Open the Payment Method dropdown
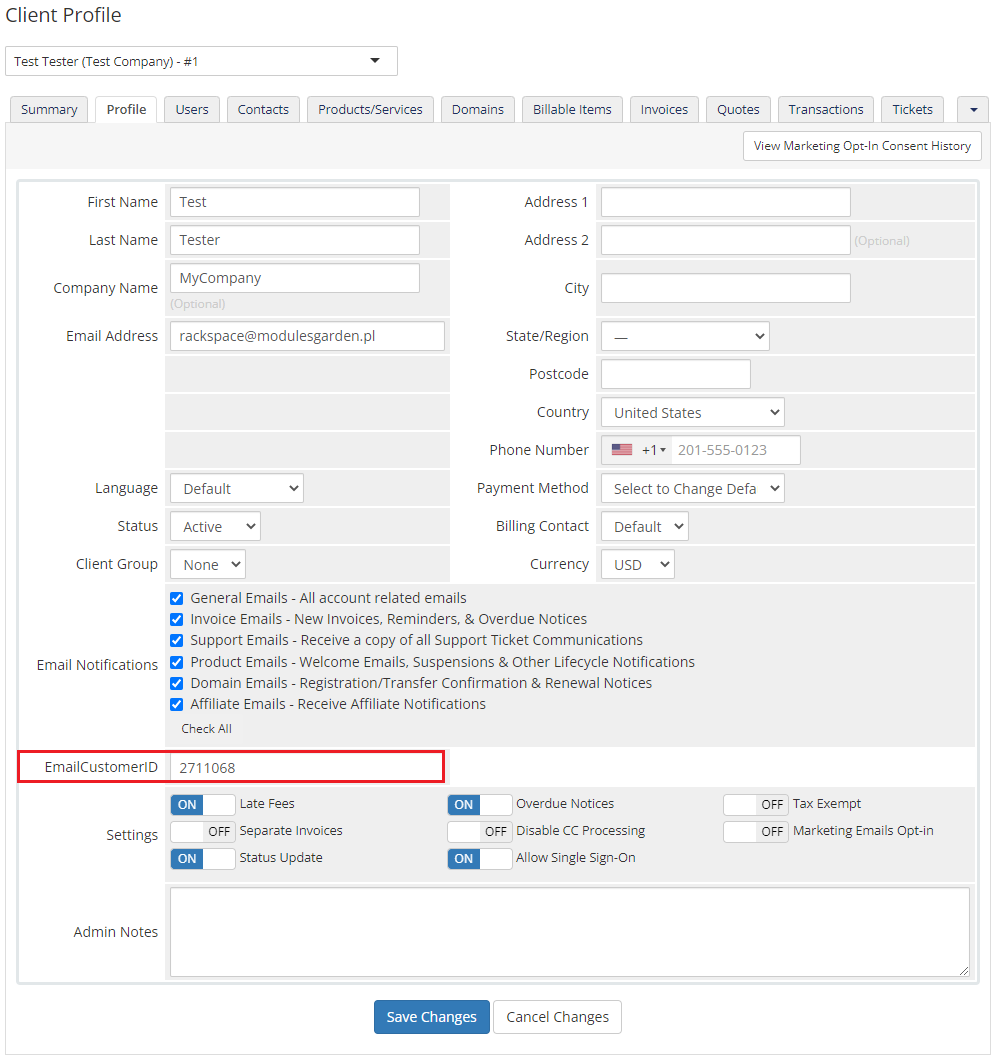The height and width of the screenshot is (1056, 998). 692,488
